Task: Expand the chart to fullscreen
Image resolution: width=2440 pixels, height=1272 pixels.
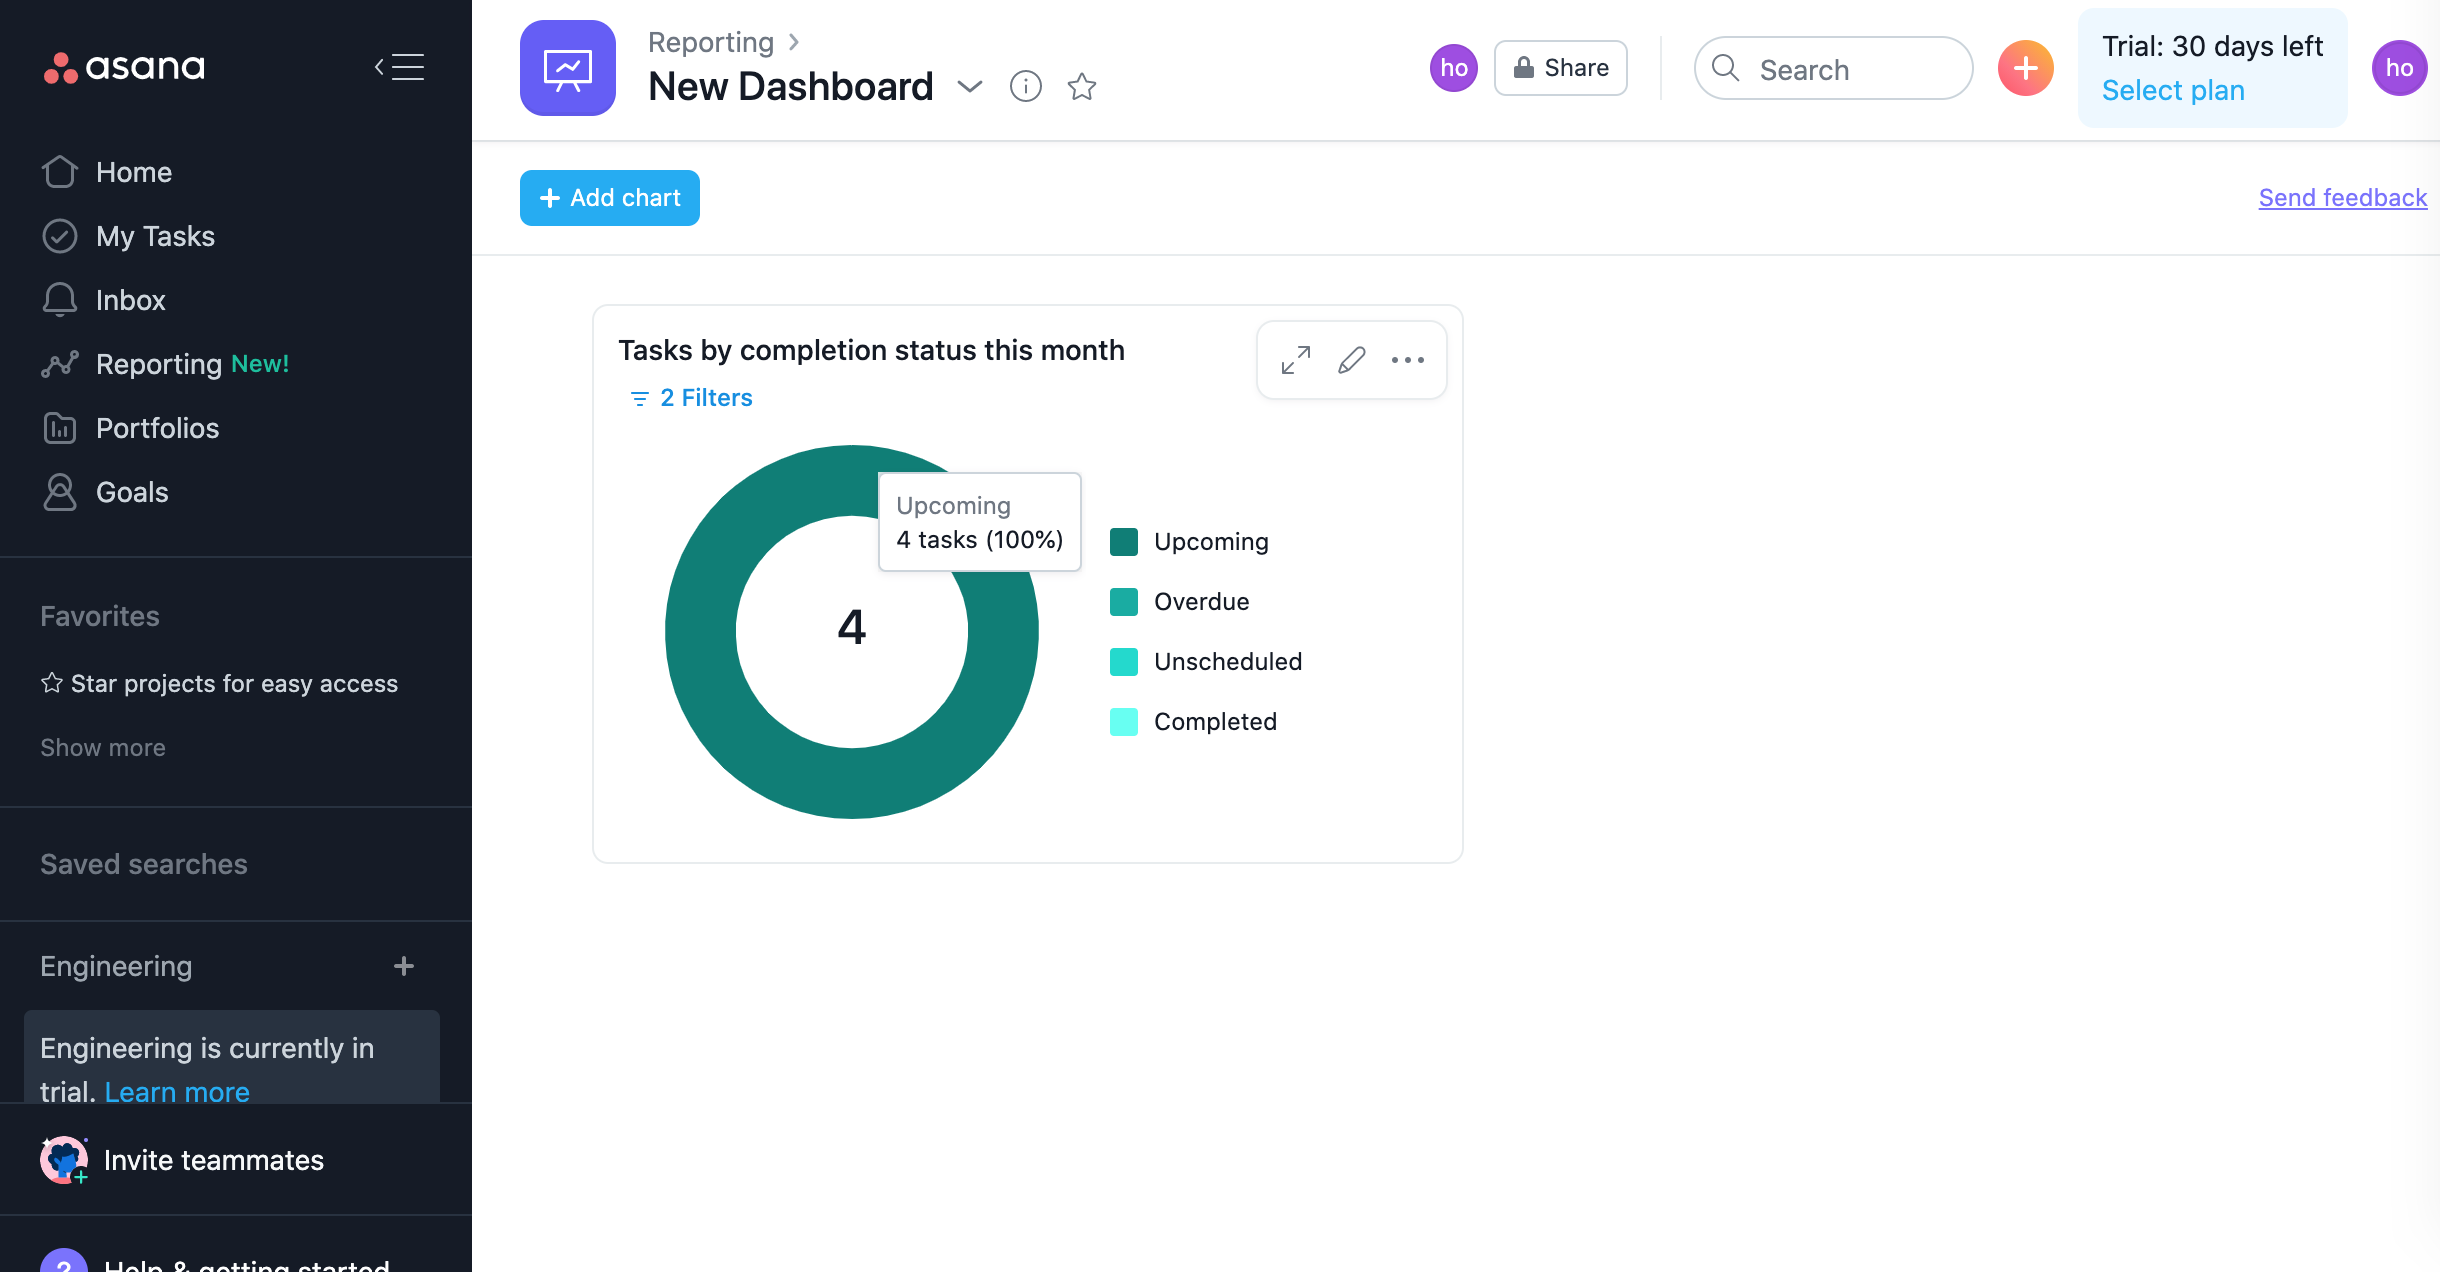Action: [1296, 360]
